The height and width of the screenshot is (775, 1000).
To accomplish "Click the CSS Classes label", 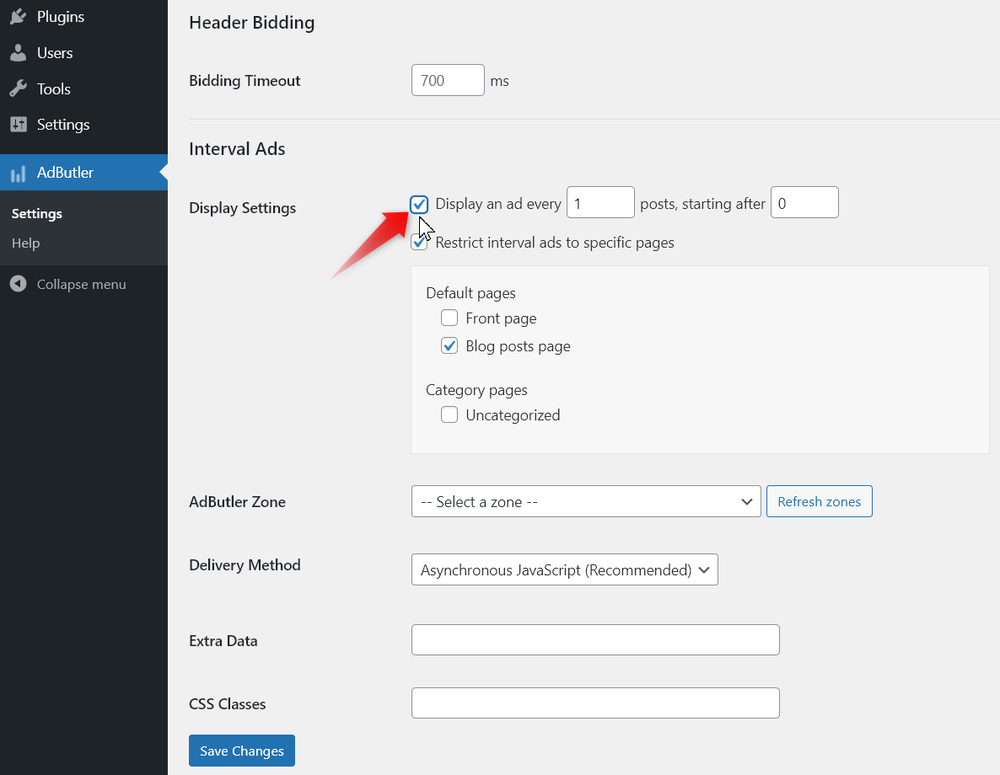I will [x=228, y=704].
